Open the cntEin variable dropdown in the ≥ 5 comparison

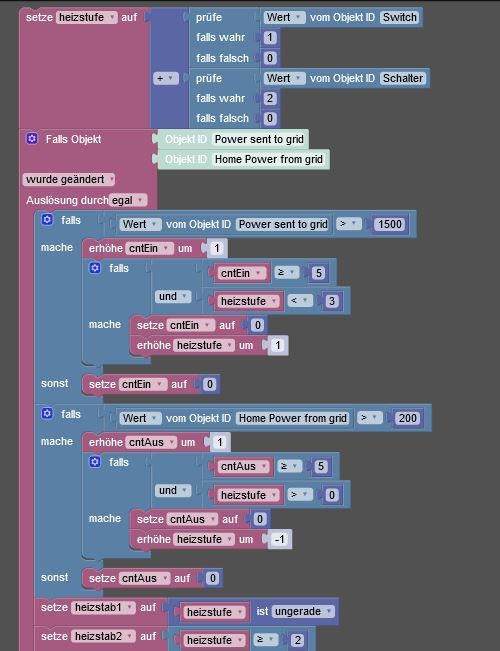click(241, 273)
